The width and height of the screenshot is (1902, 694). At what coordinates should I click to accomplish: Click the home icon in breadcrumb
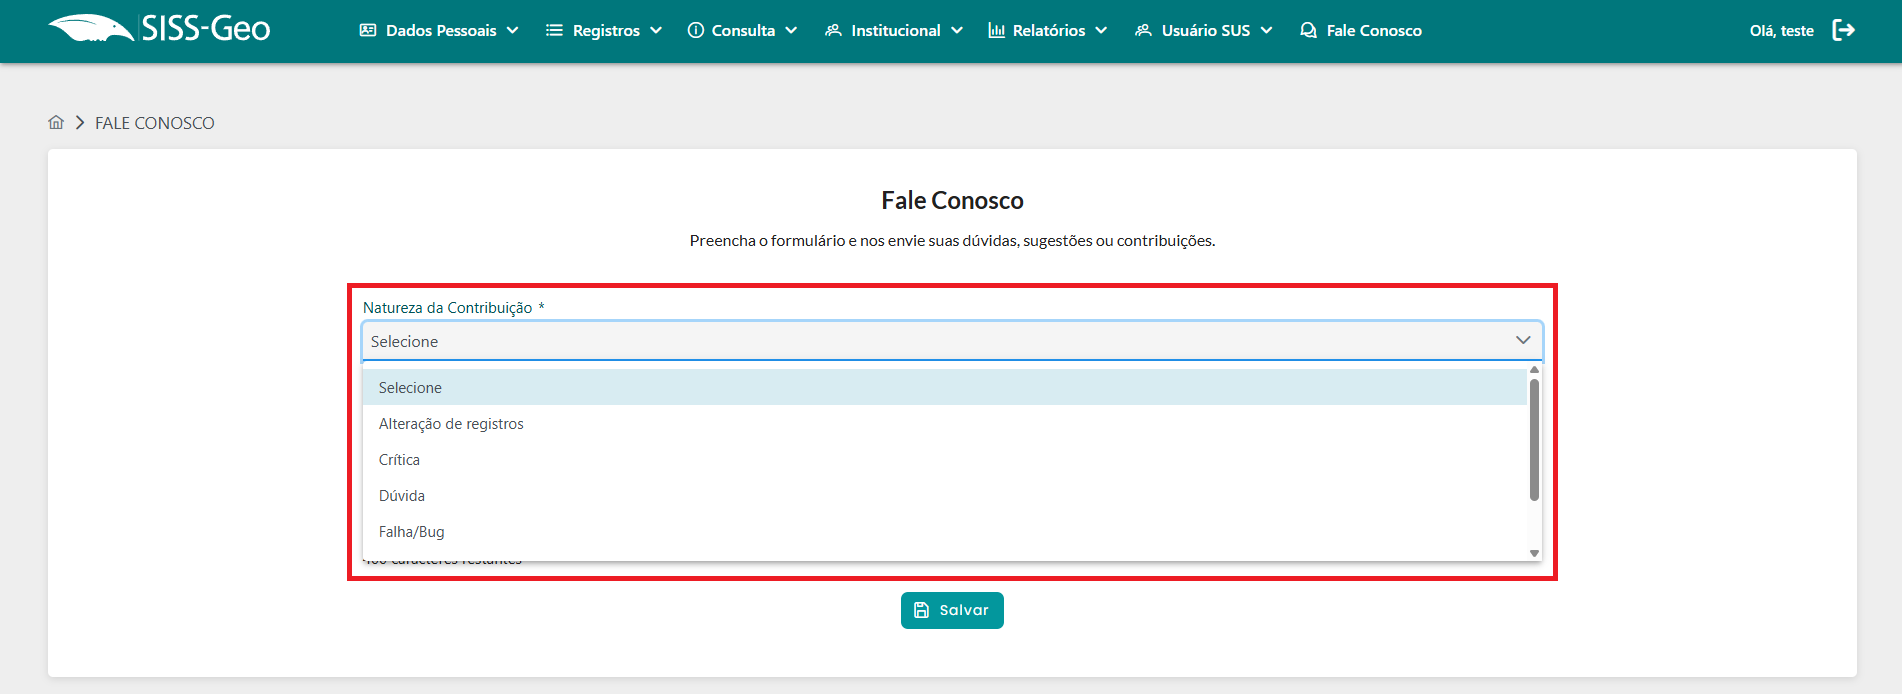(56, 122)
